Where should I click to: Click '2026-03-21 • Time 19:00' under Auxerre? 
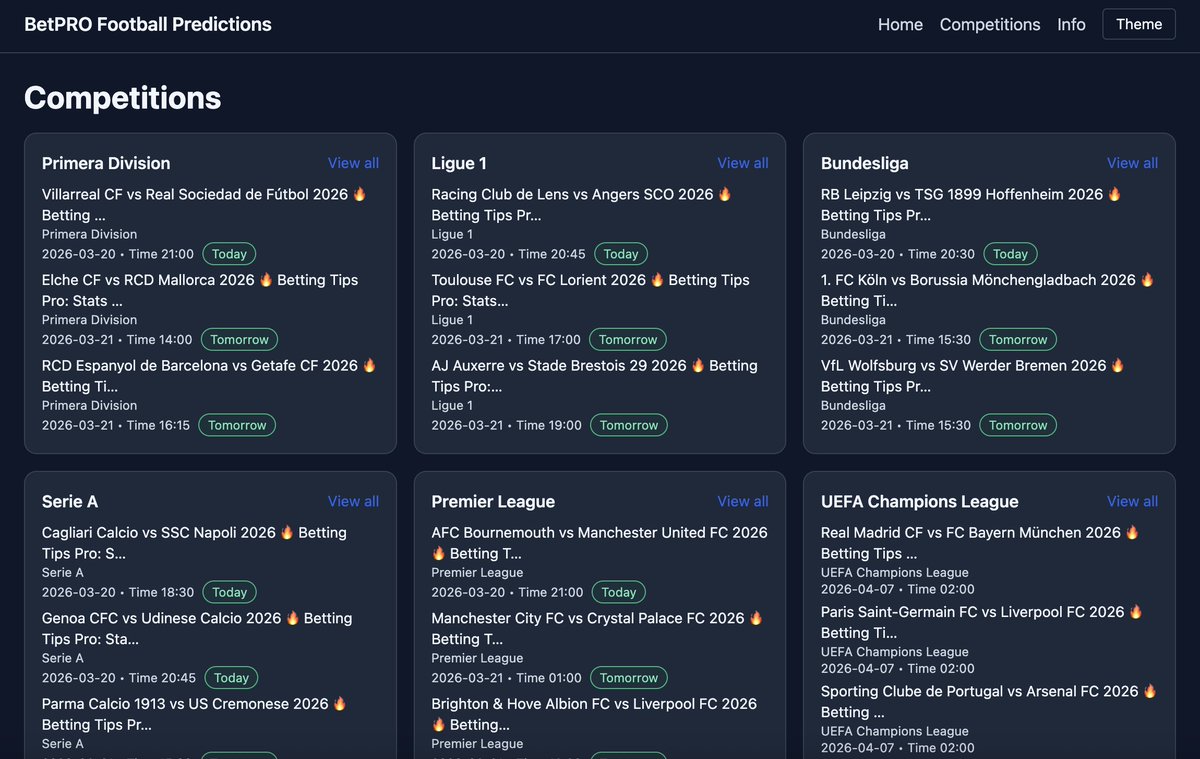click(506, 425)
